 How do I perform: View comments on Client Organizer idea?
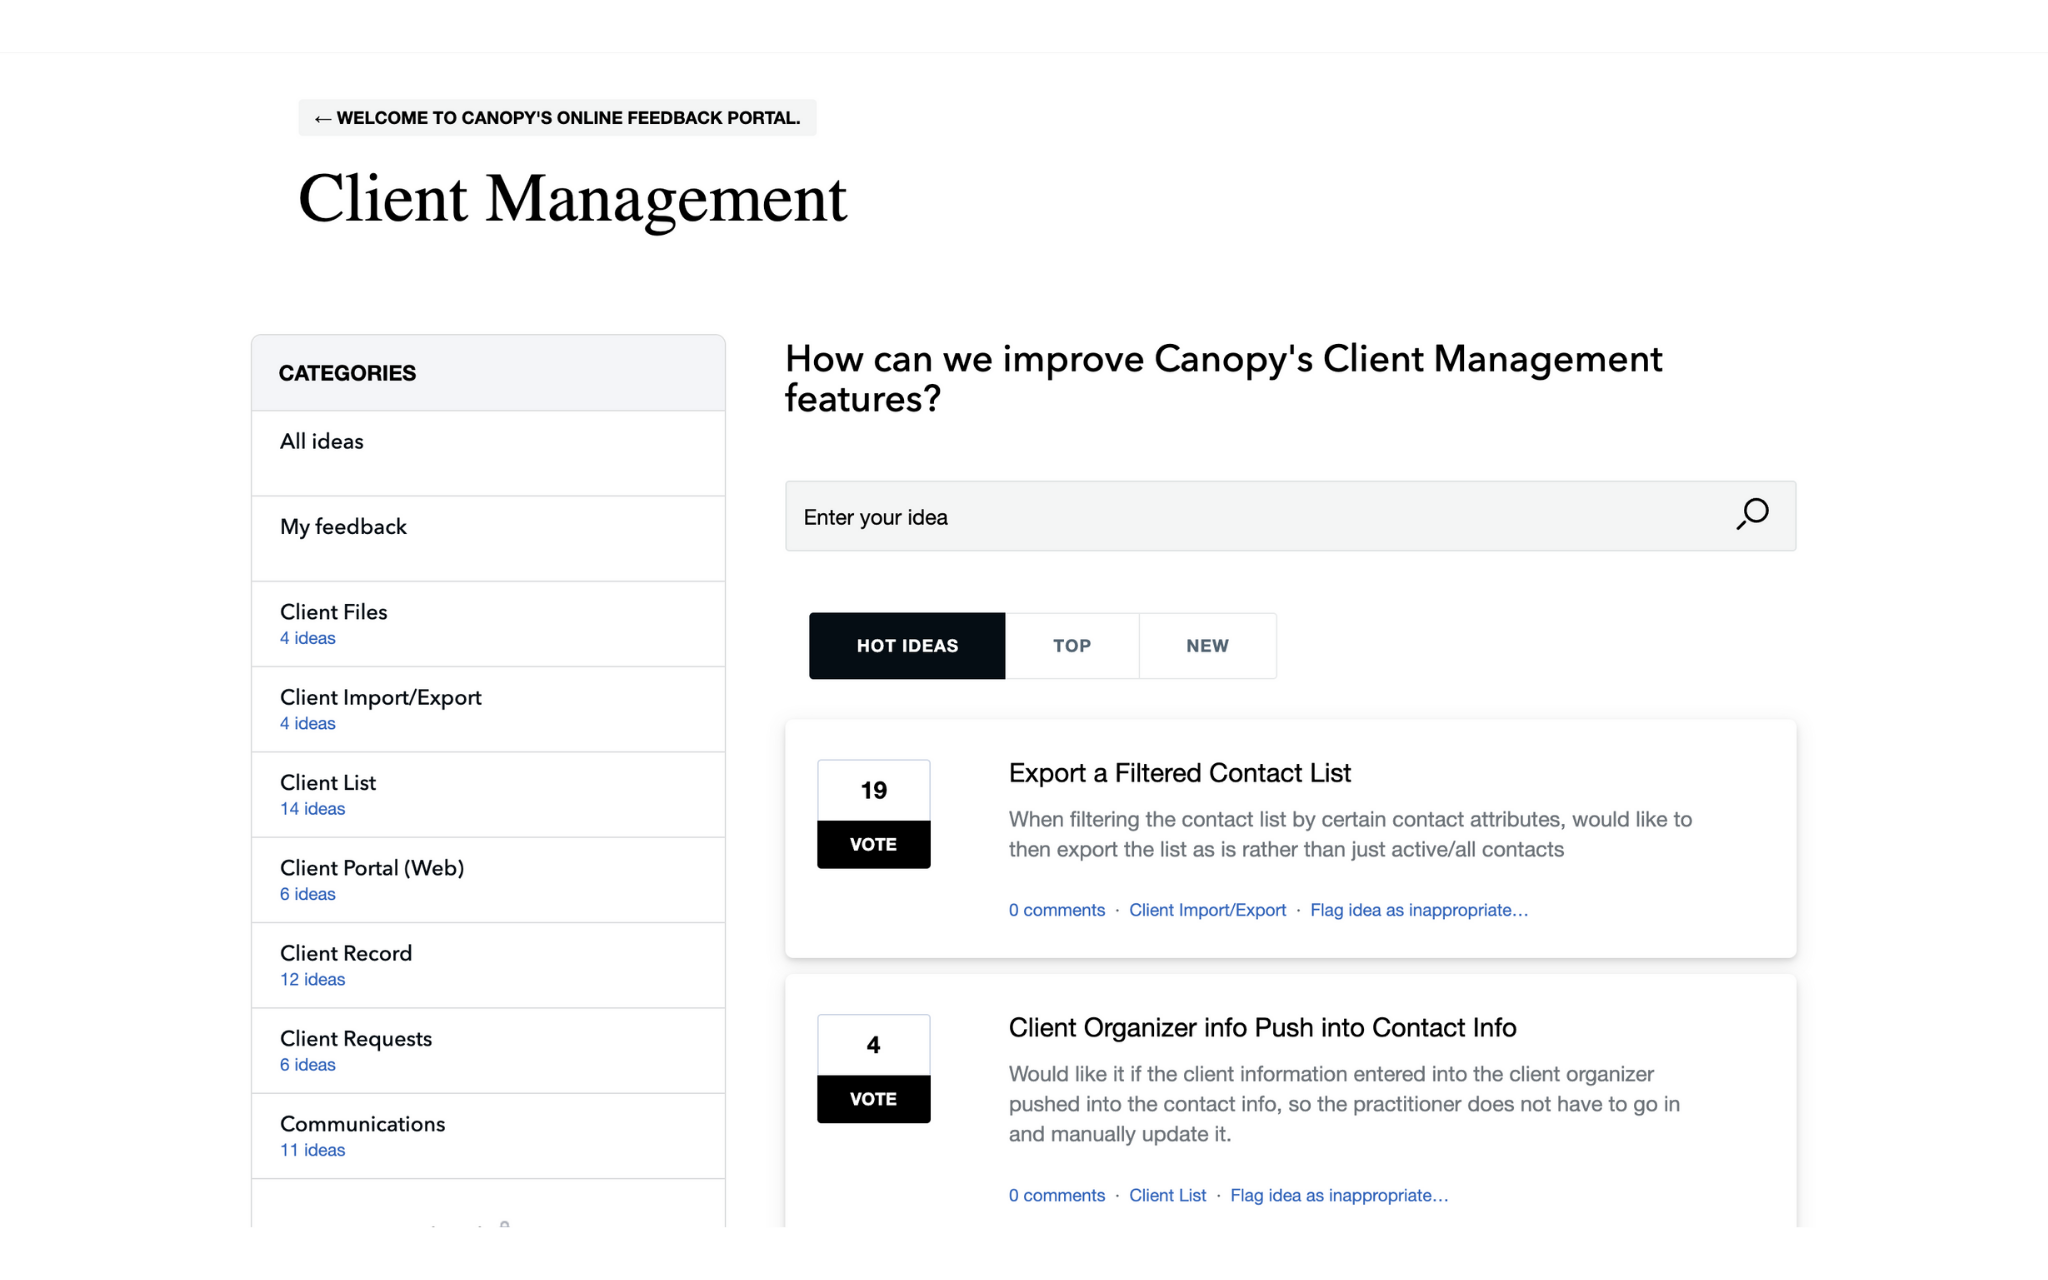(x=1056, y=1195)
